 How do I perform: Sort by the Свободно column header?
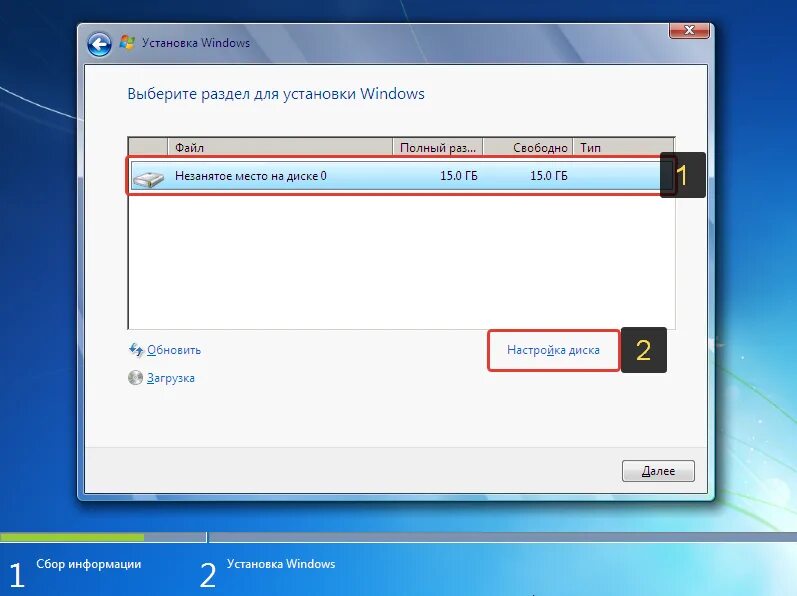[x=528, y=147]
